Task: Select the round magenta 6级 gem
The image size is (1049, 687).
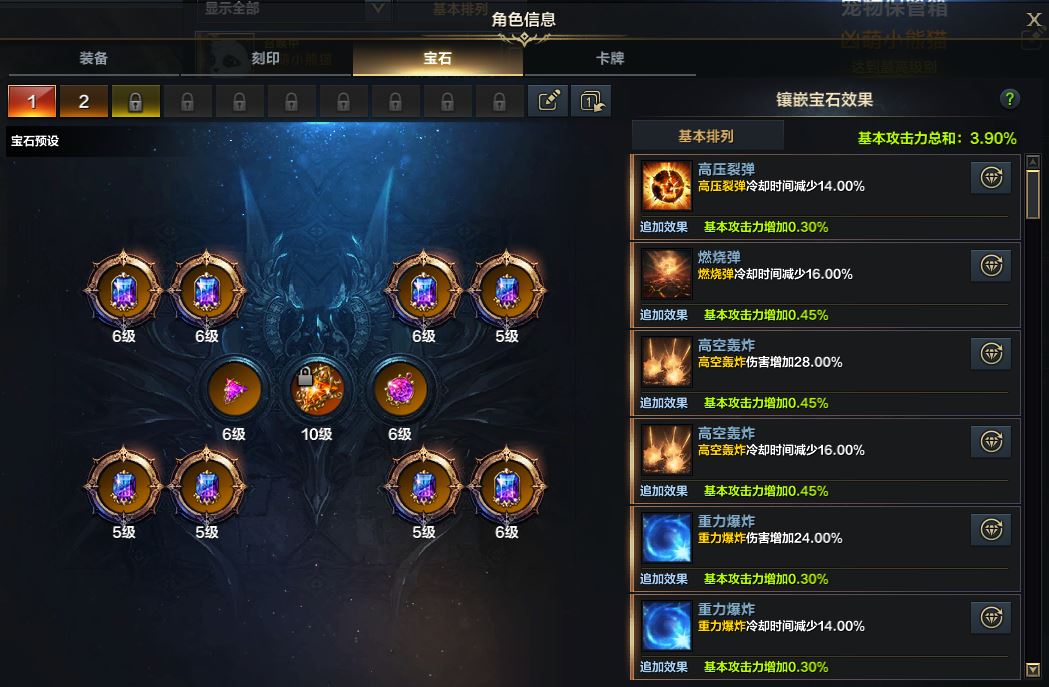Action: point(399,389)
